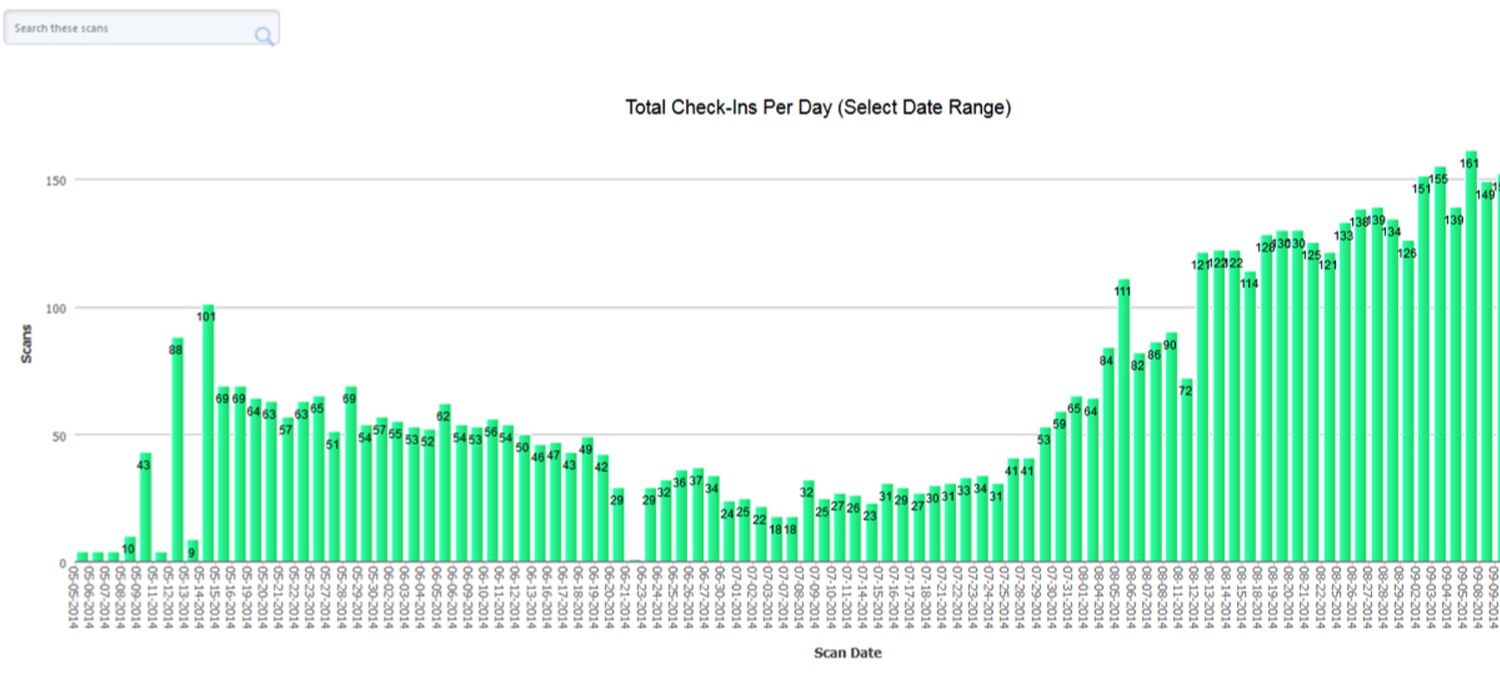
Task: Select the bar labeled 33
Action: pyautogui.click(x=966, y=521)
